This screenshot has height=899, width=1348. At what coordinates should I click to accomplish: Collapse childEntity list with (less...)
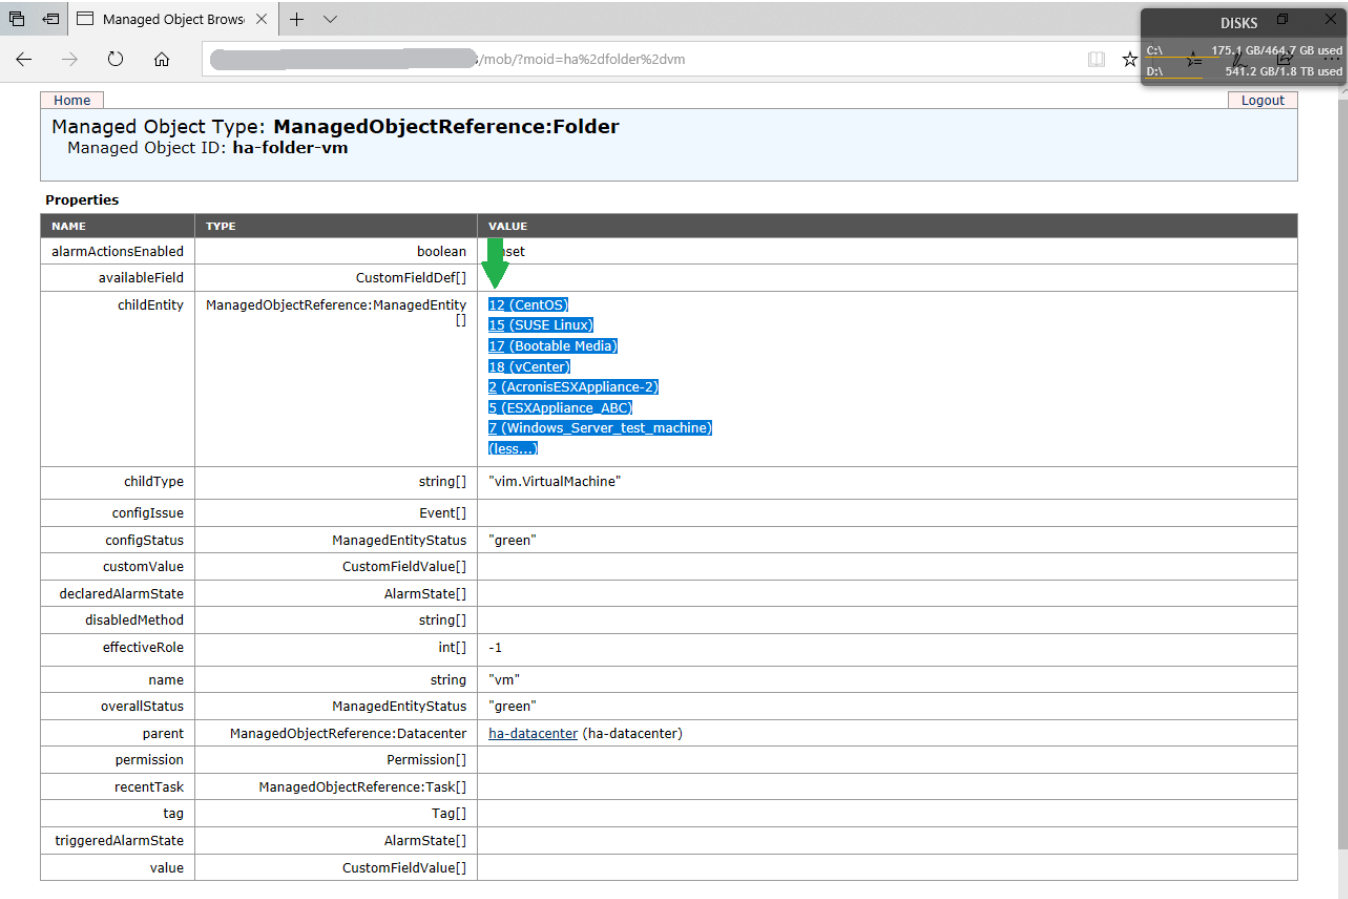click(x=512, y=449)
